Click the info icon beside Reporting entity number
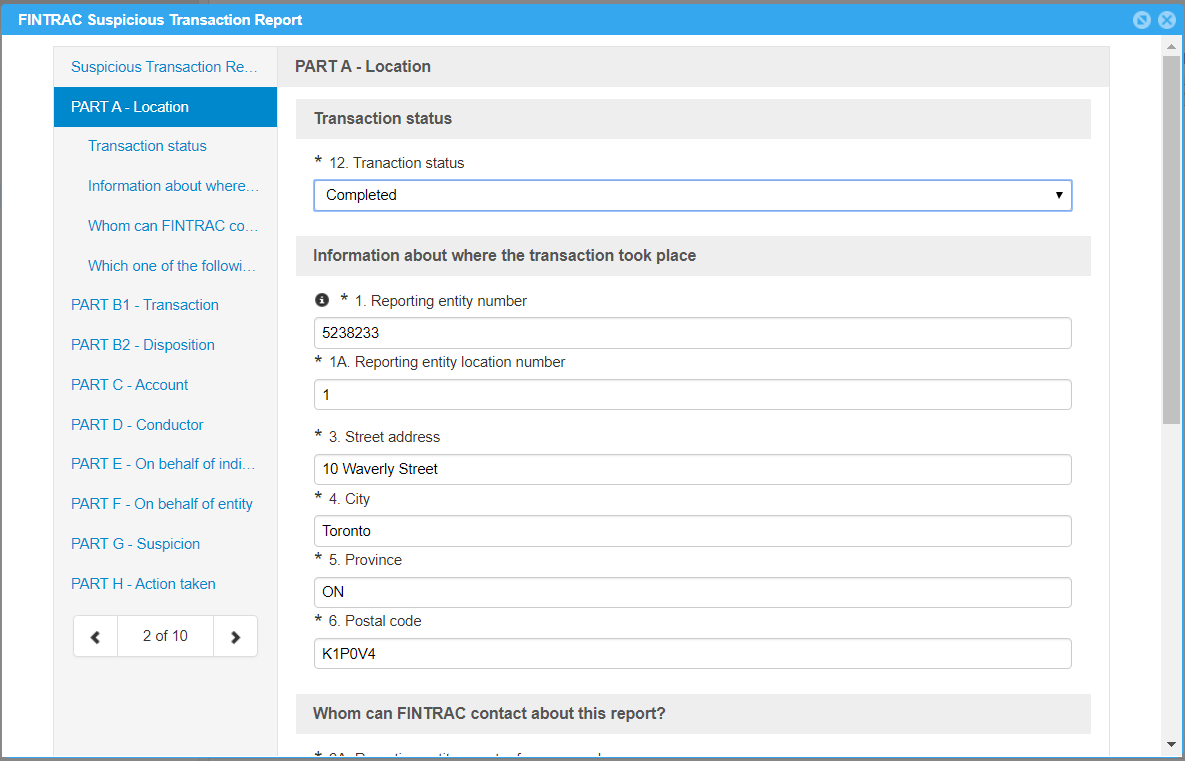The image size is (1185, 761). pos(322,300)
